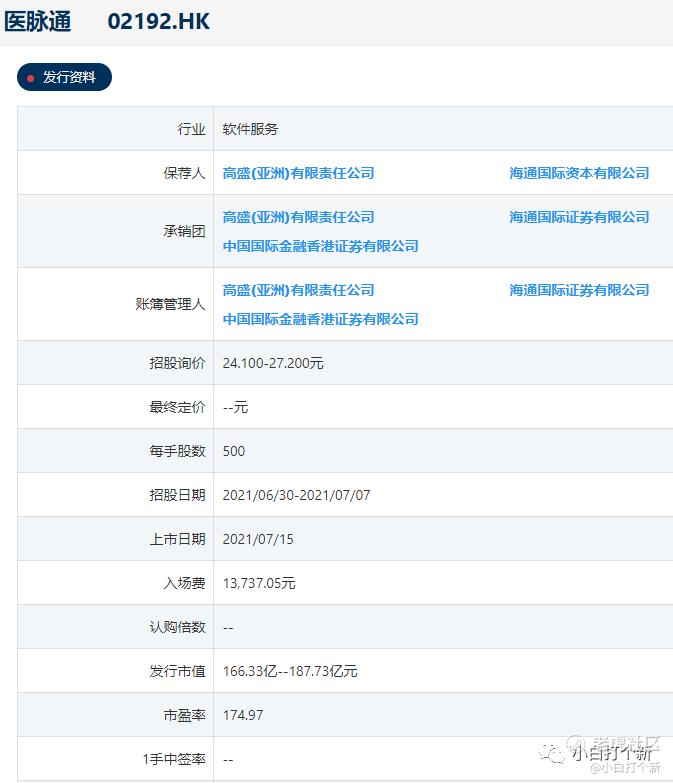This screenshot has height=783, width=673.
Task: Click the 保荐人 row label
Action: (185, 173)
